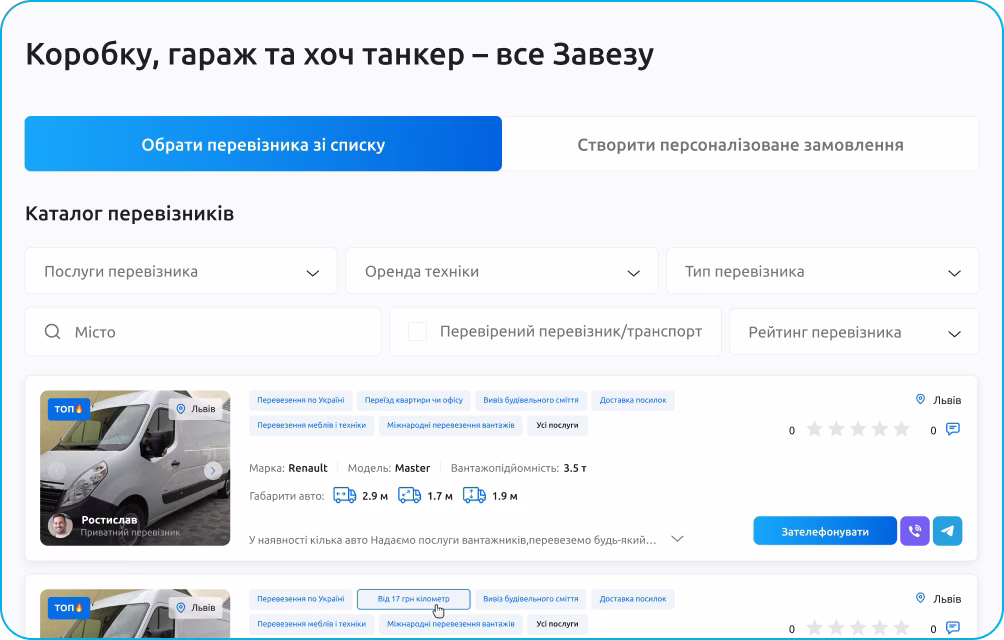Click Вивіз будівельного сміття tag in second card
1004x640 pixels.
click(x=531, y=599)
